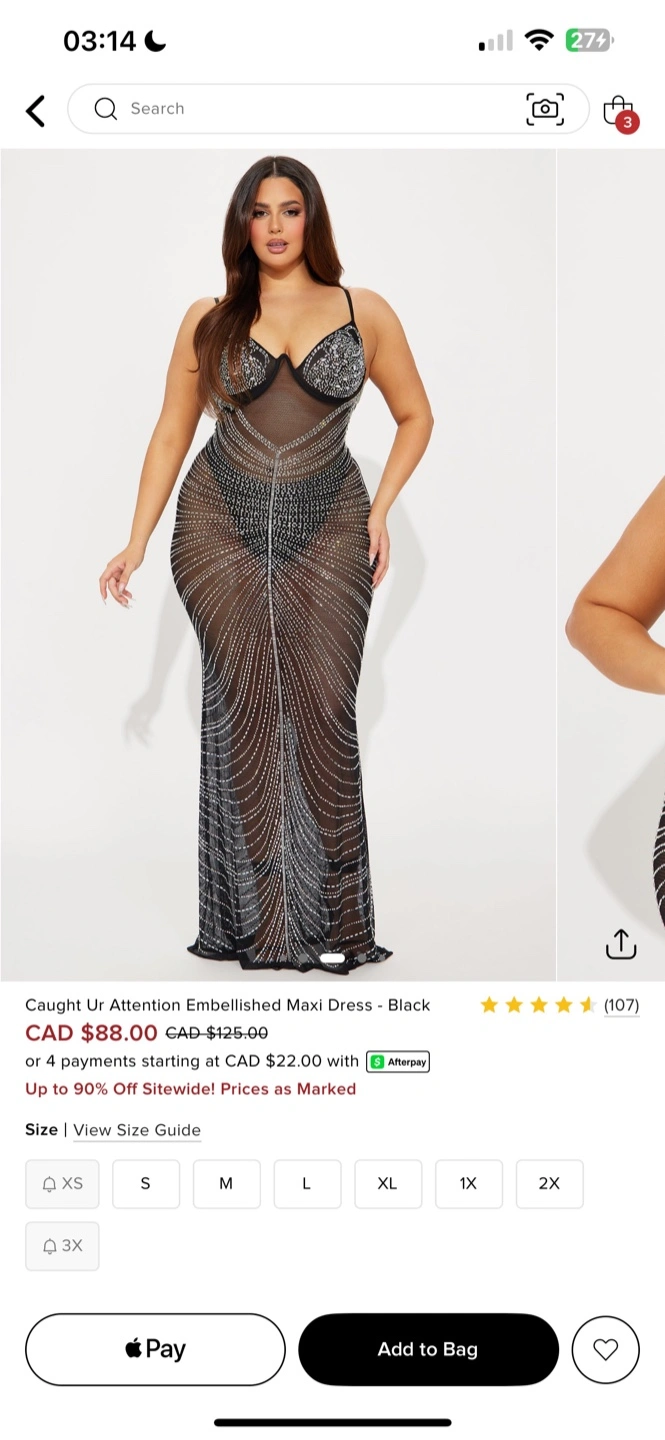Open camera visual search icon
This screenshot has width=665, height=1440.
[545, 108]
